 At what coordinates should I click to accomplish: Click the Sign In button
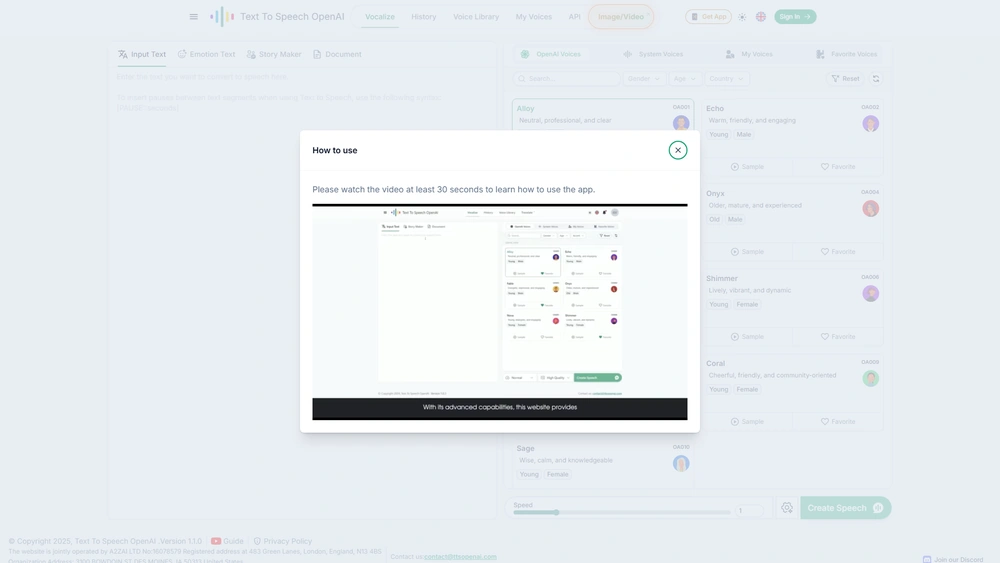click(x=795, y=17)
